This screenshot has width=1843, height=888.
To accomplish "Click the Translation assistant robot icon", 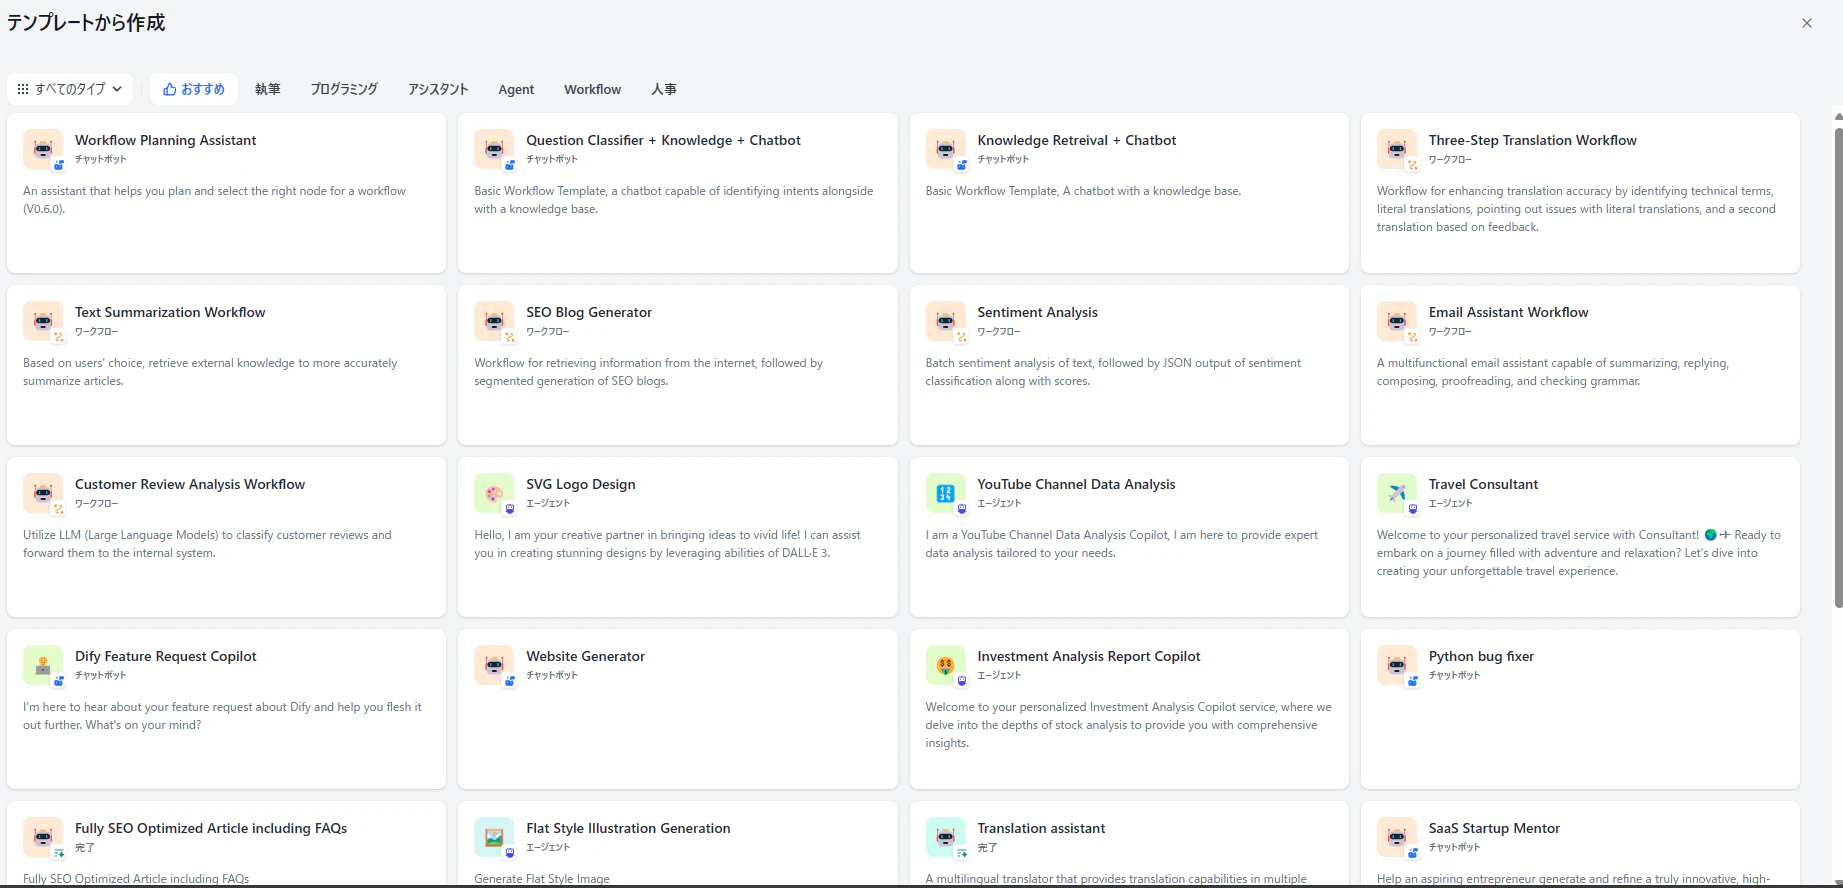I will click(946, 838).
